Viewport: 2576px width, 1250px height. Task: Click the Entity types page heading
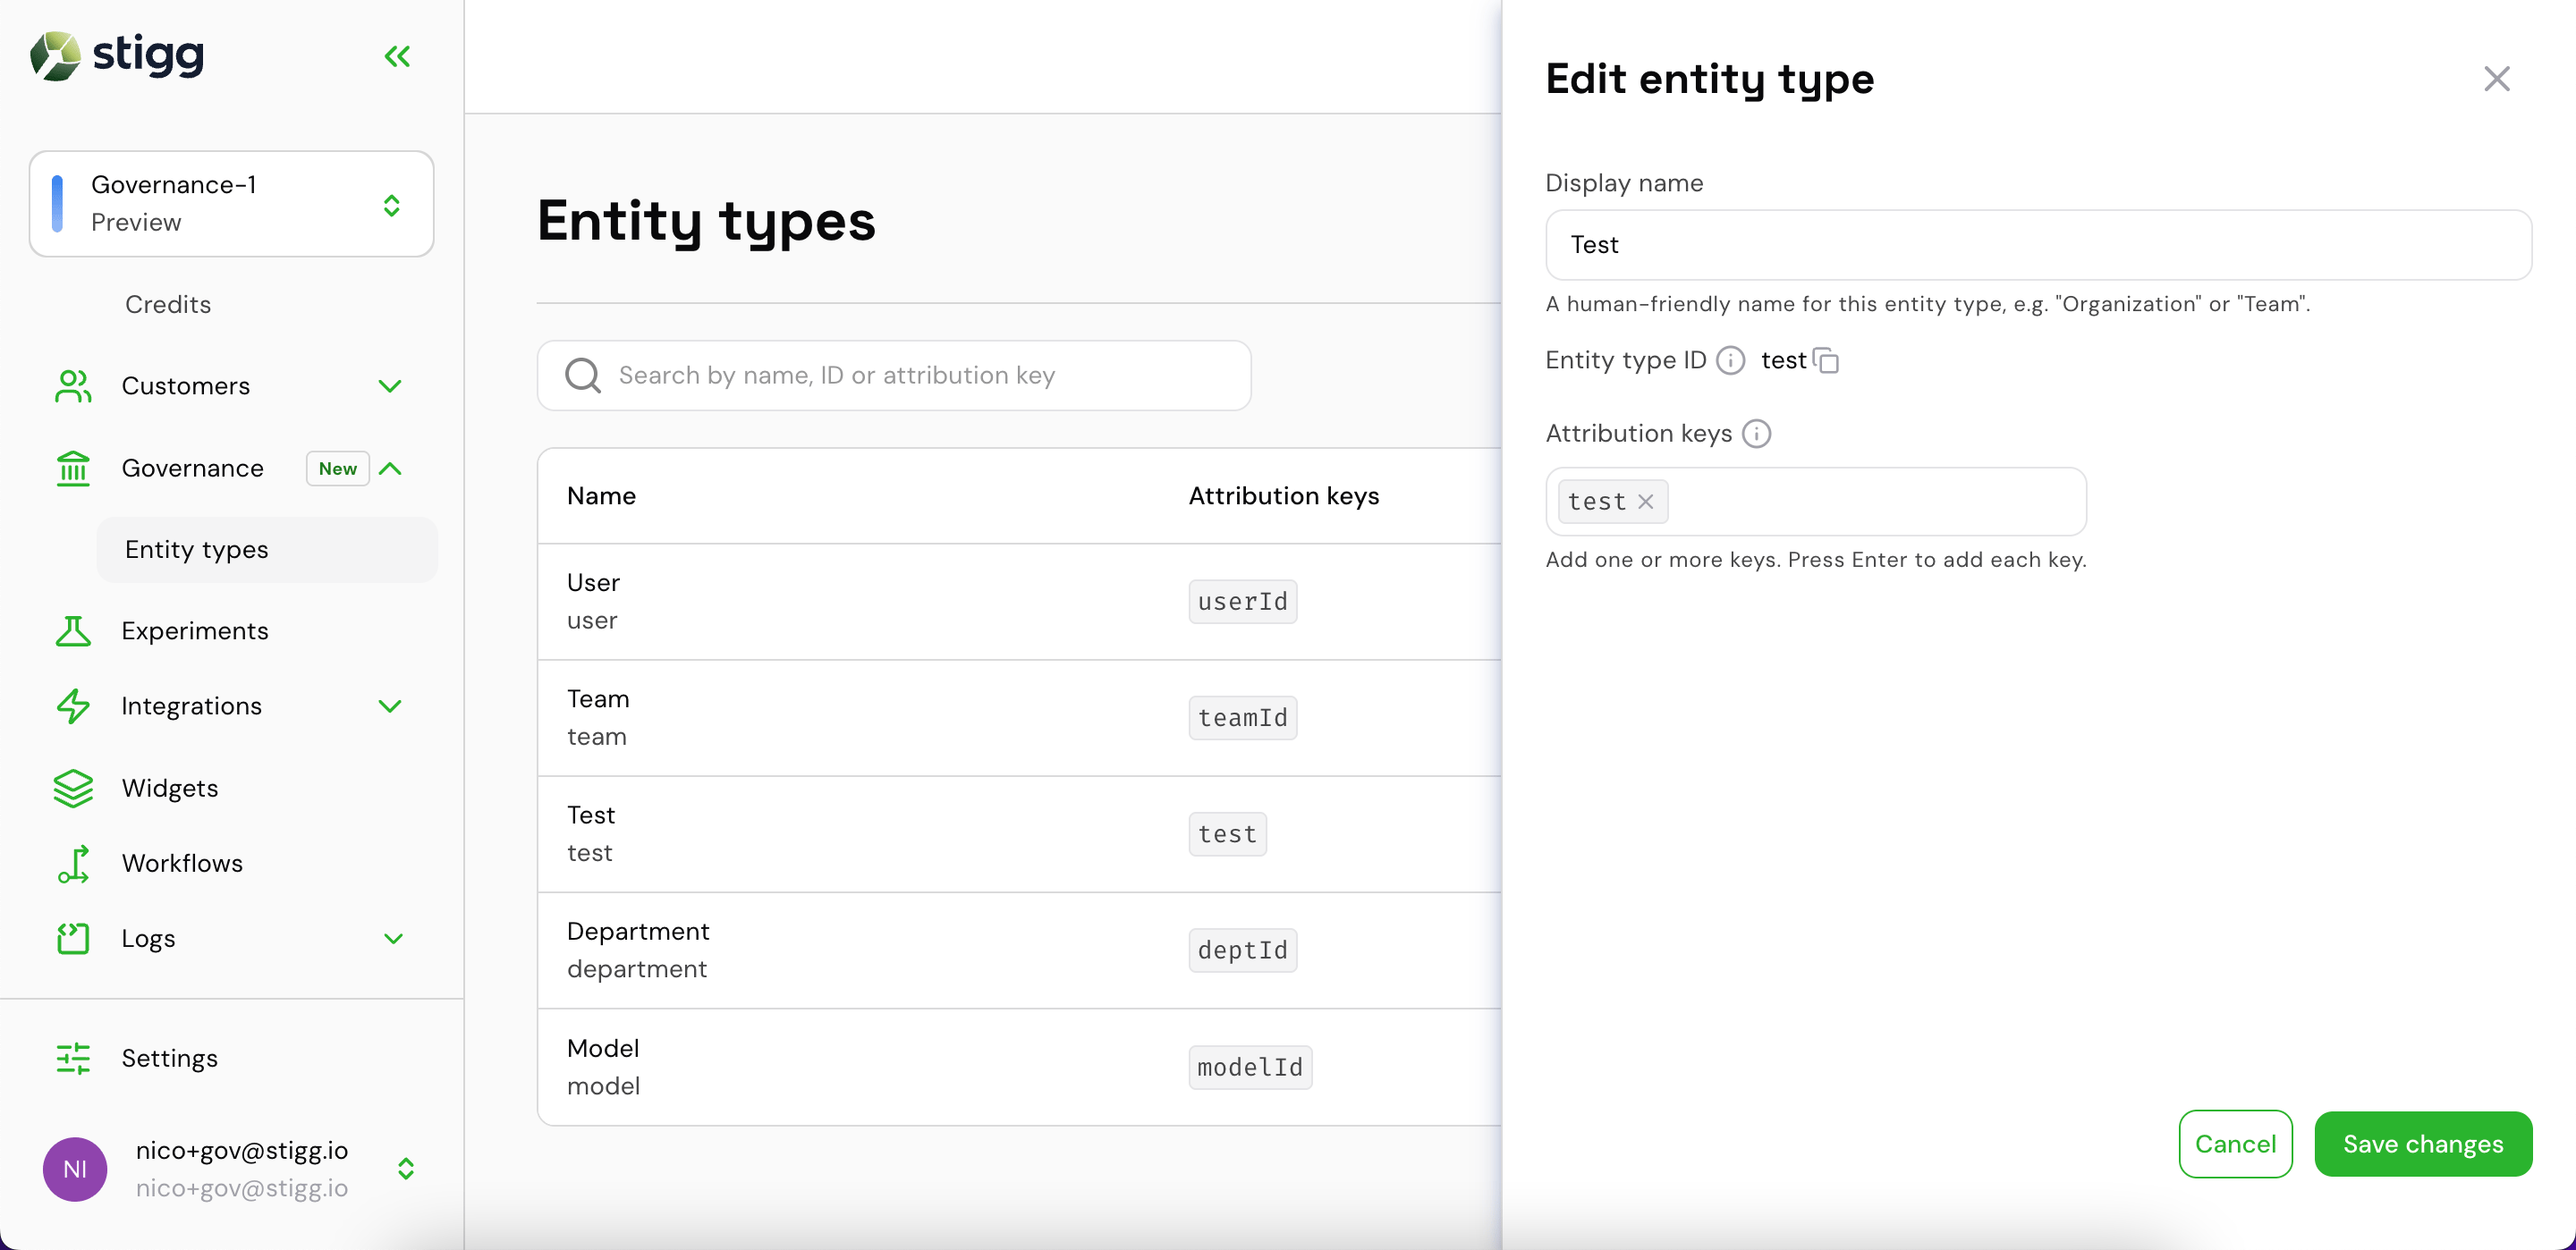pos(707,221)
